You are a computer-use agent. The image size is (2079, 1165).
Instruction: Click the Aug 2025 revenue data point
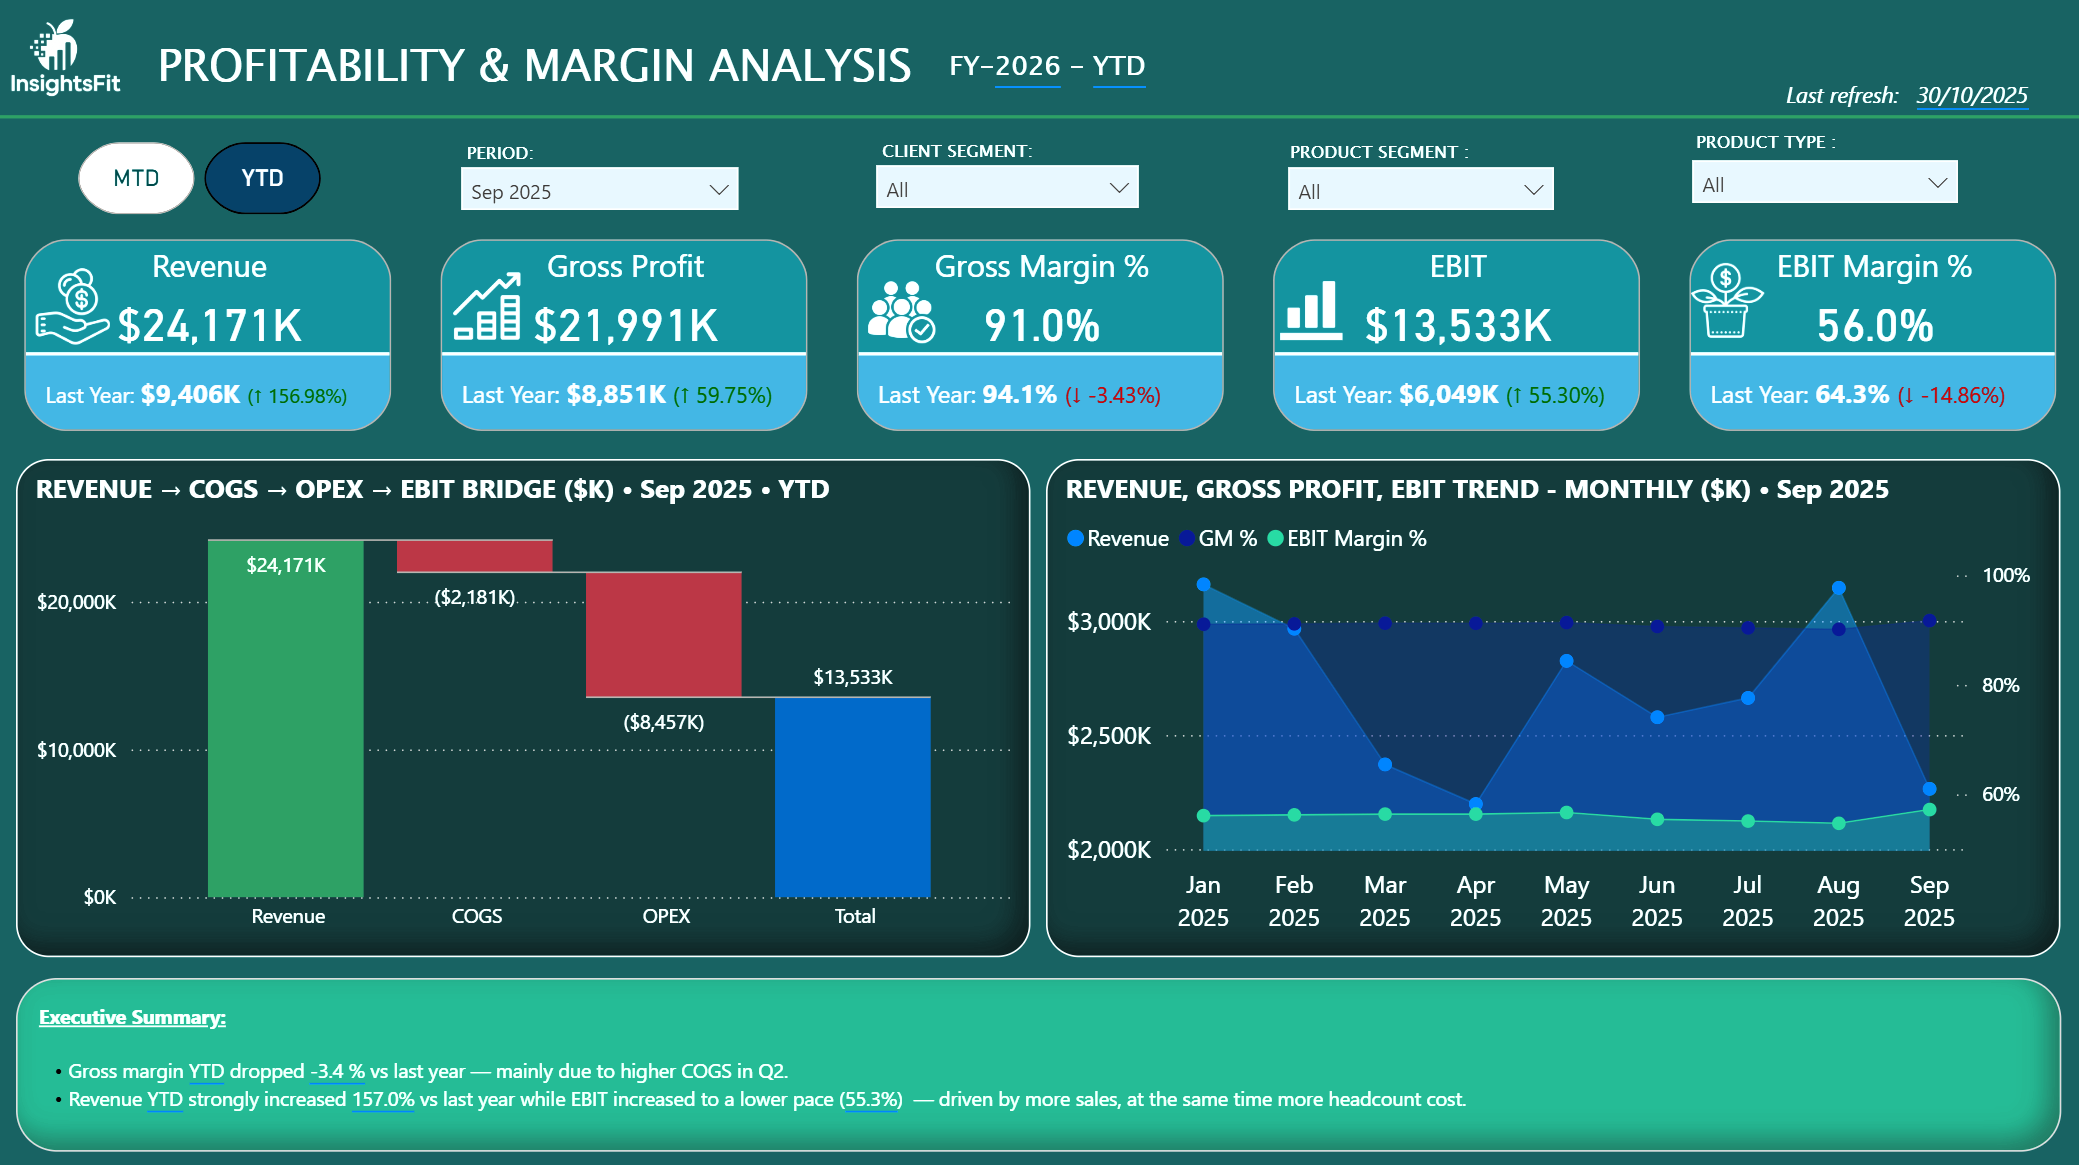[x=1838, y=588]
